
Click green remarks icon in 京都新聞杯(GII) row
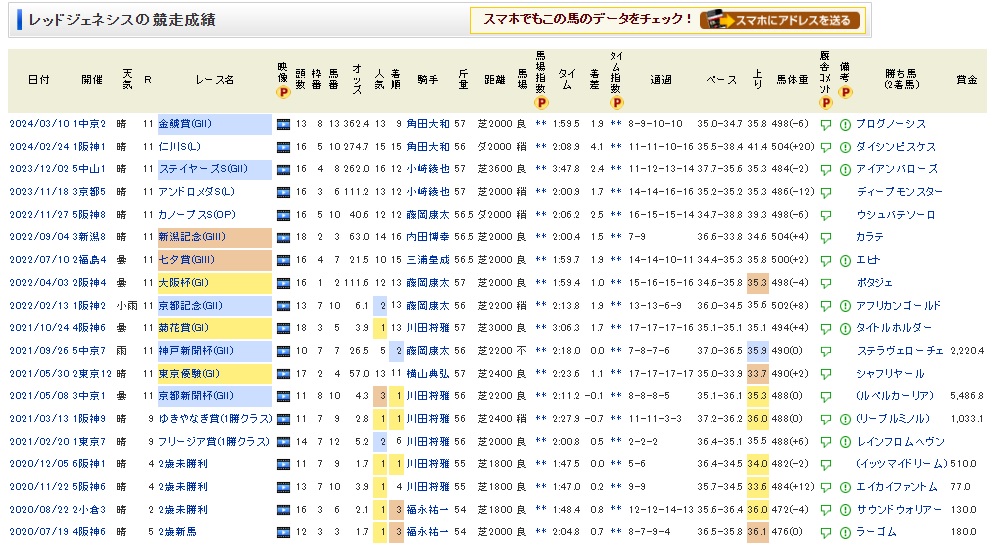tap(845, 395)
